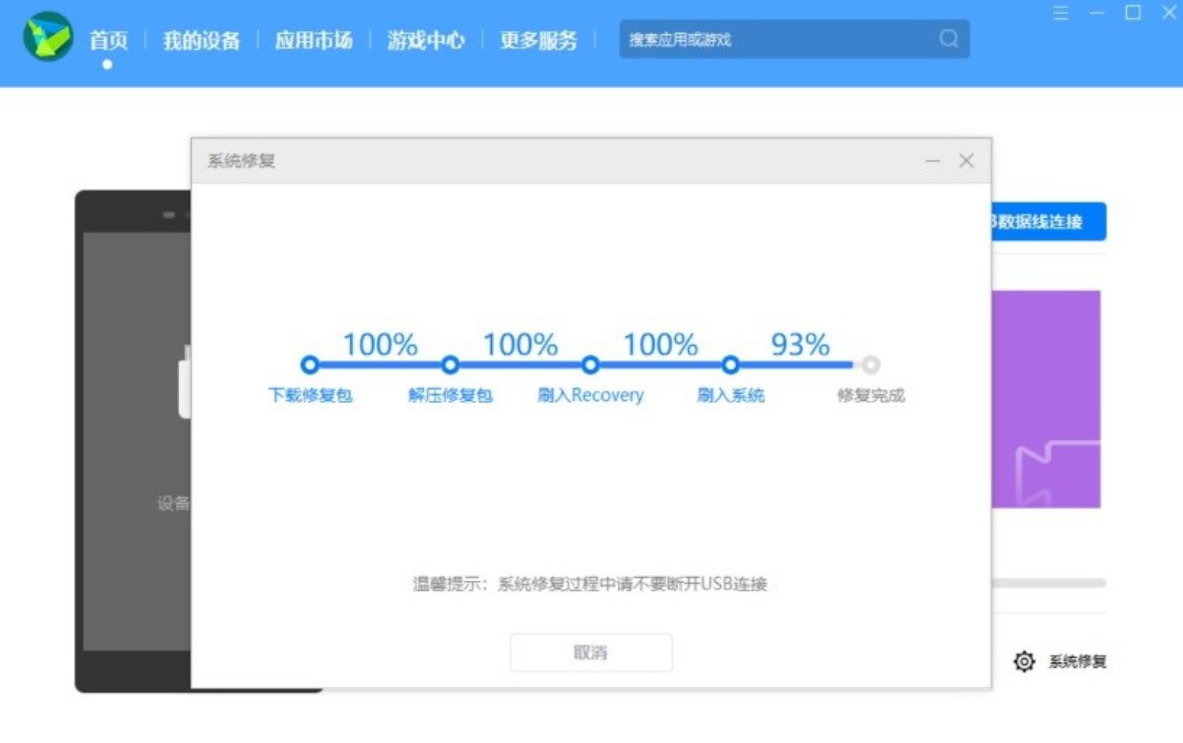Click the purple promo banner thumbnail
1183x743 pixels.
(1046, 399)
